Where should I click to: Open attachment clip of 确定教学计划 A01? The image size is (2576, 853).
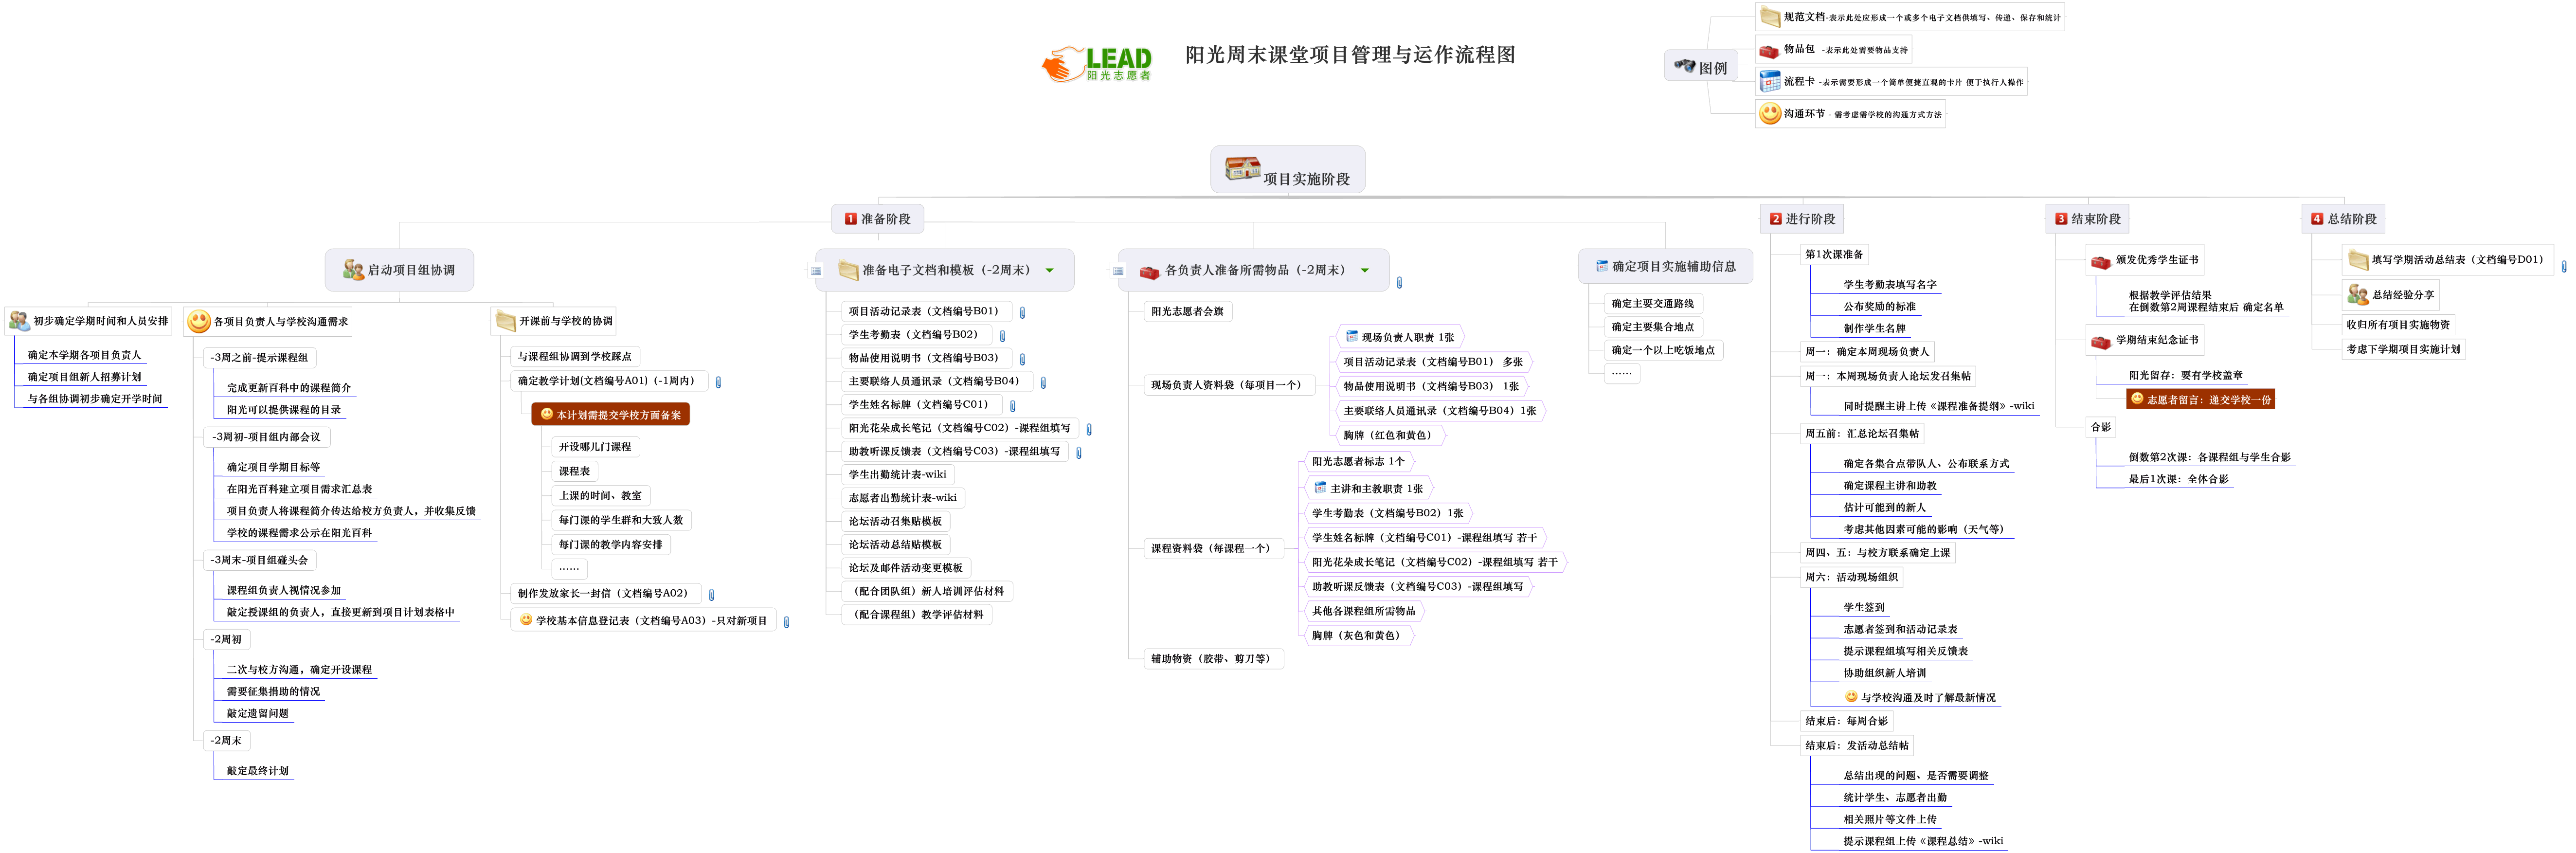click(x=718, y=382)
